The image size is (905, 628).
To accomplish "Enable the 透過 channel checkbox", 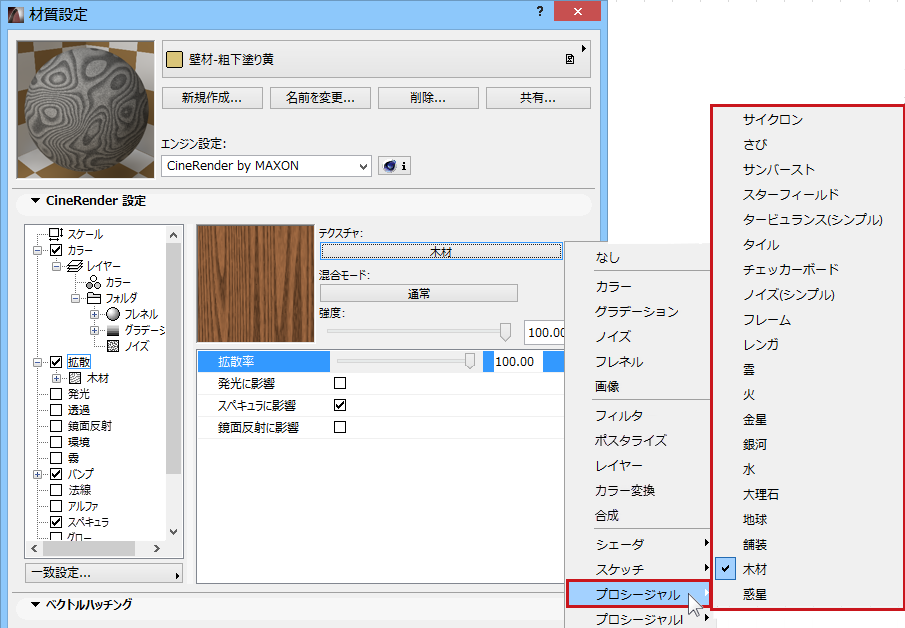I will (x=56, y=410).
